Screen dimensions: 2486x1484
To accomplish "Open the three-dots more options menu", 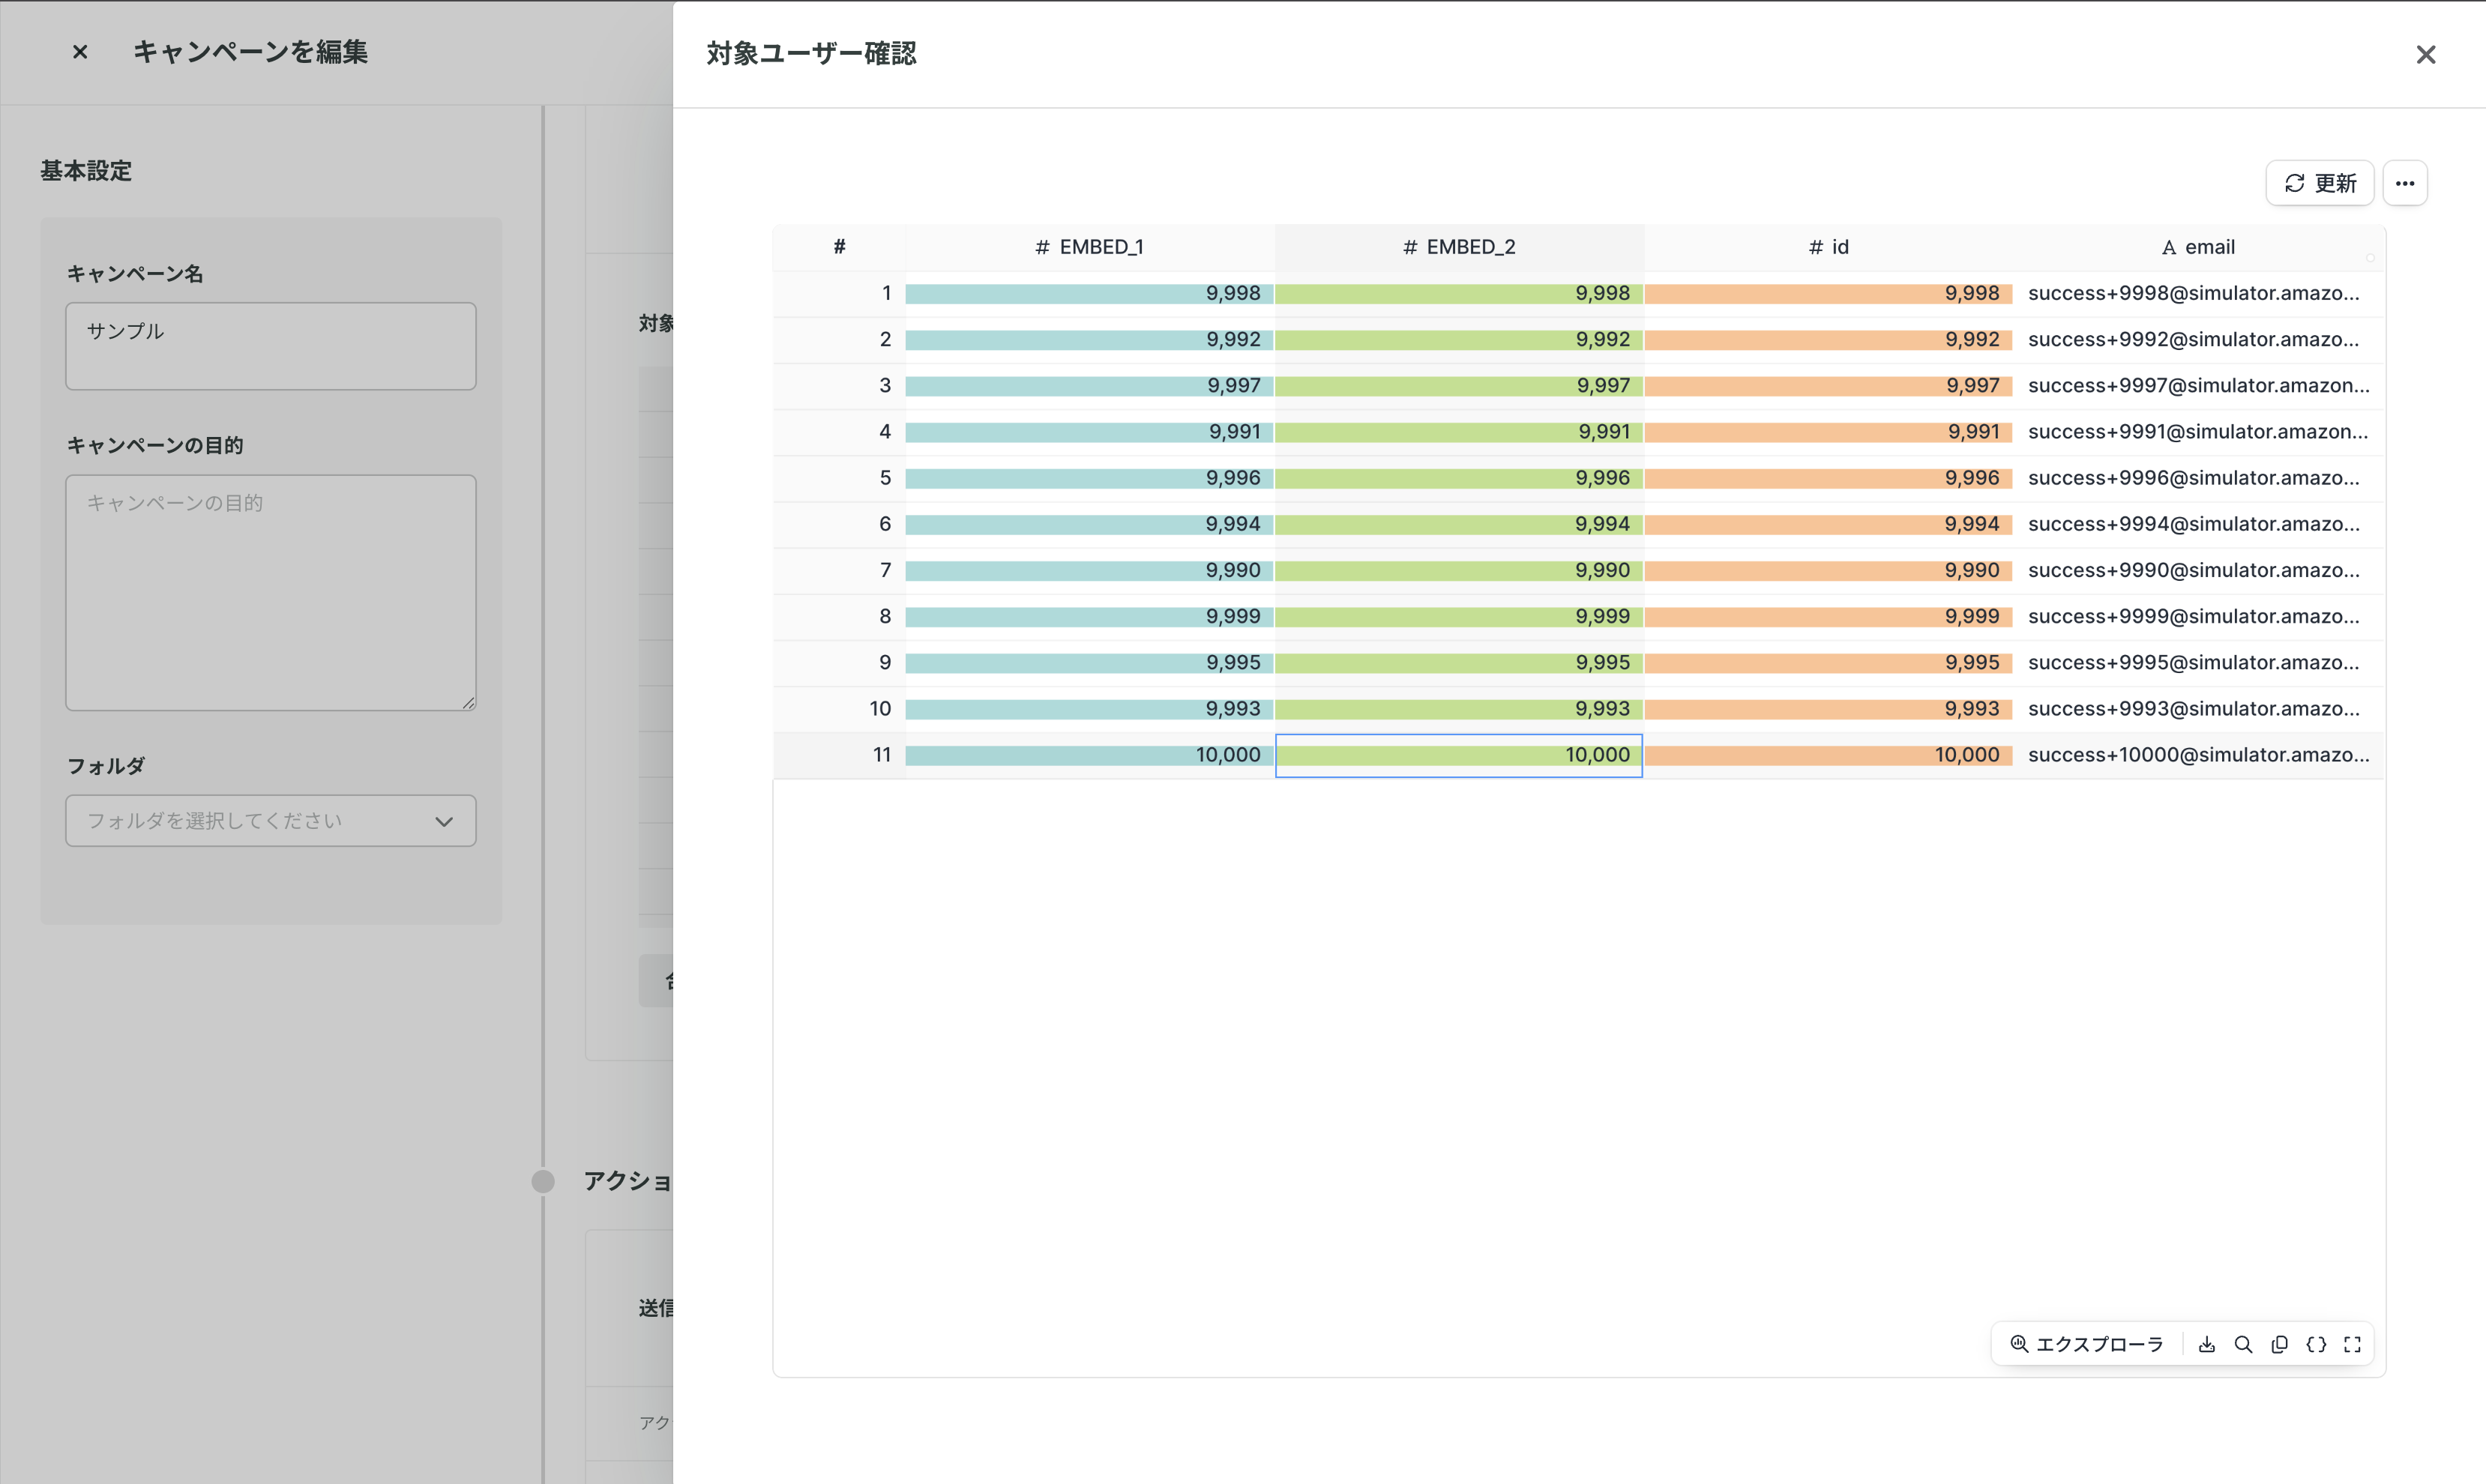I will [x=2404, y=183].
